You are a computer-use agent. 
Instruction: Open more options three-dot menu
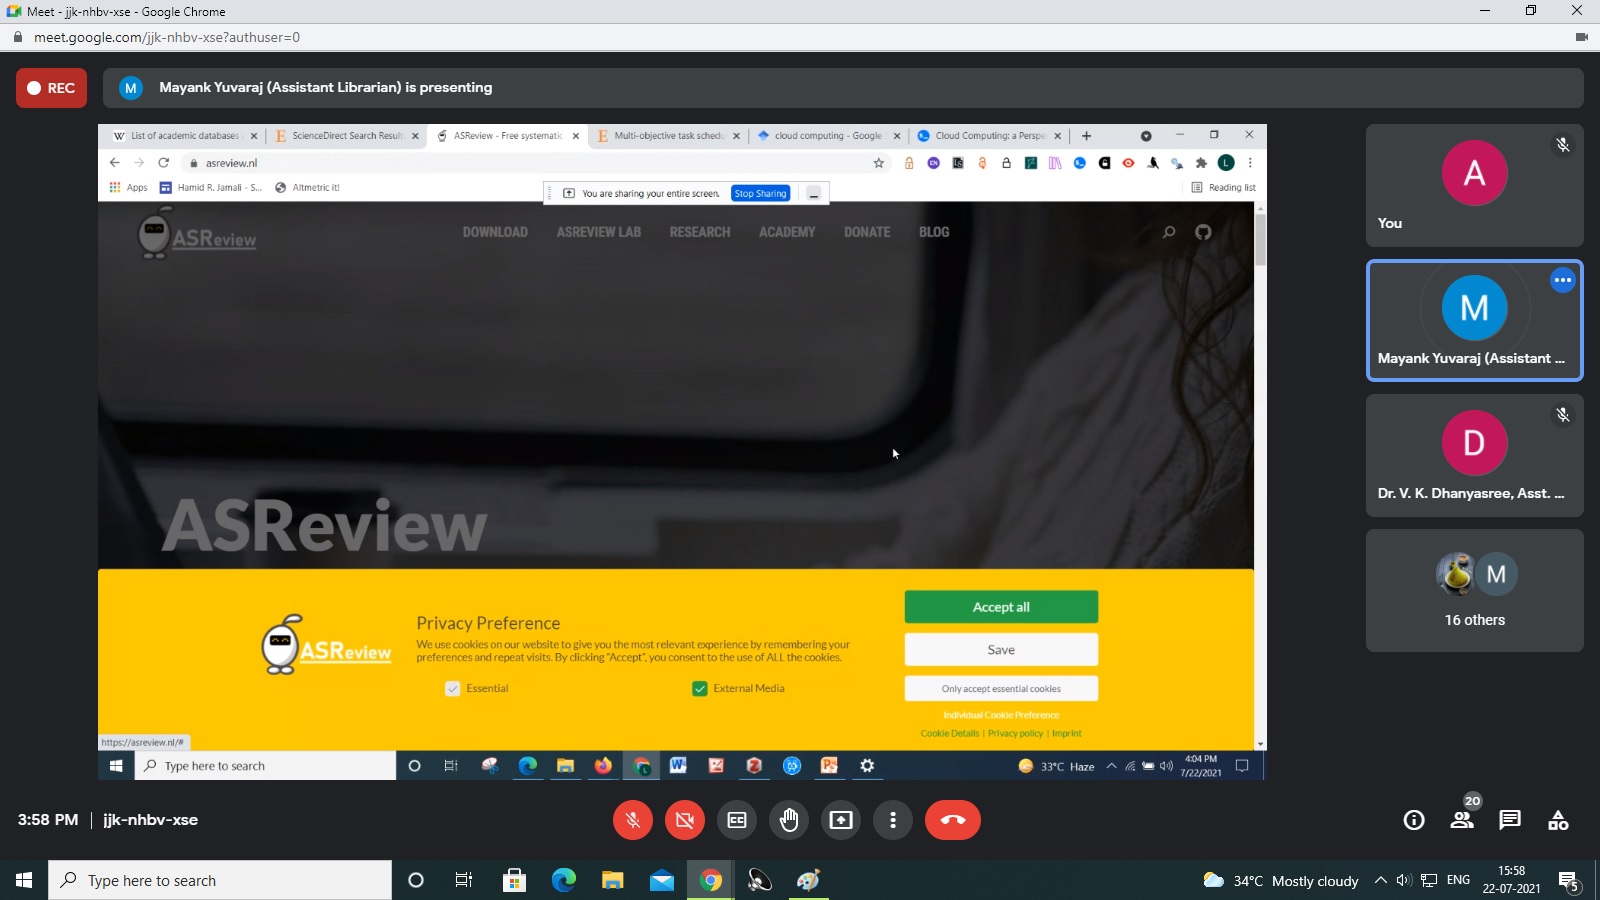coord(893,820)
